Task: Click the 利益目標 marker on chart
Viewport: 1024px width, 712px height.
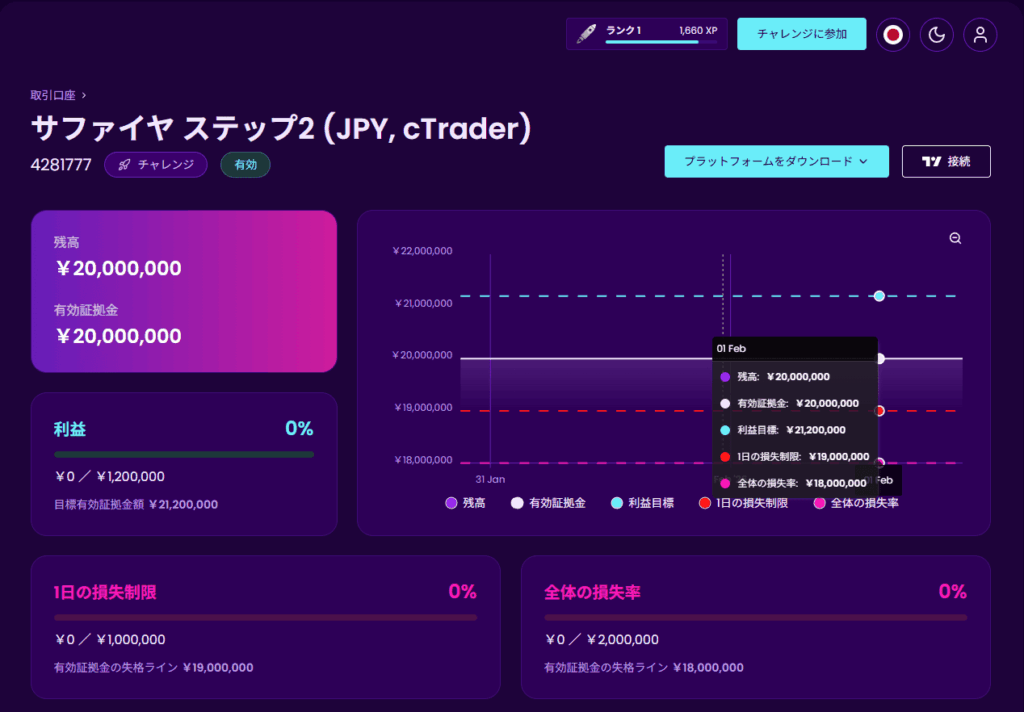Action: [x=879, y=296]
